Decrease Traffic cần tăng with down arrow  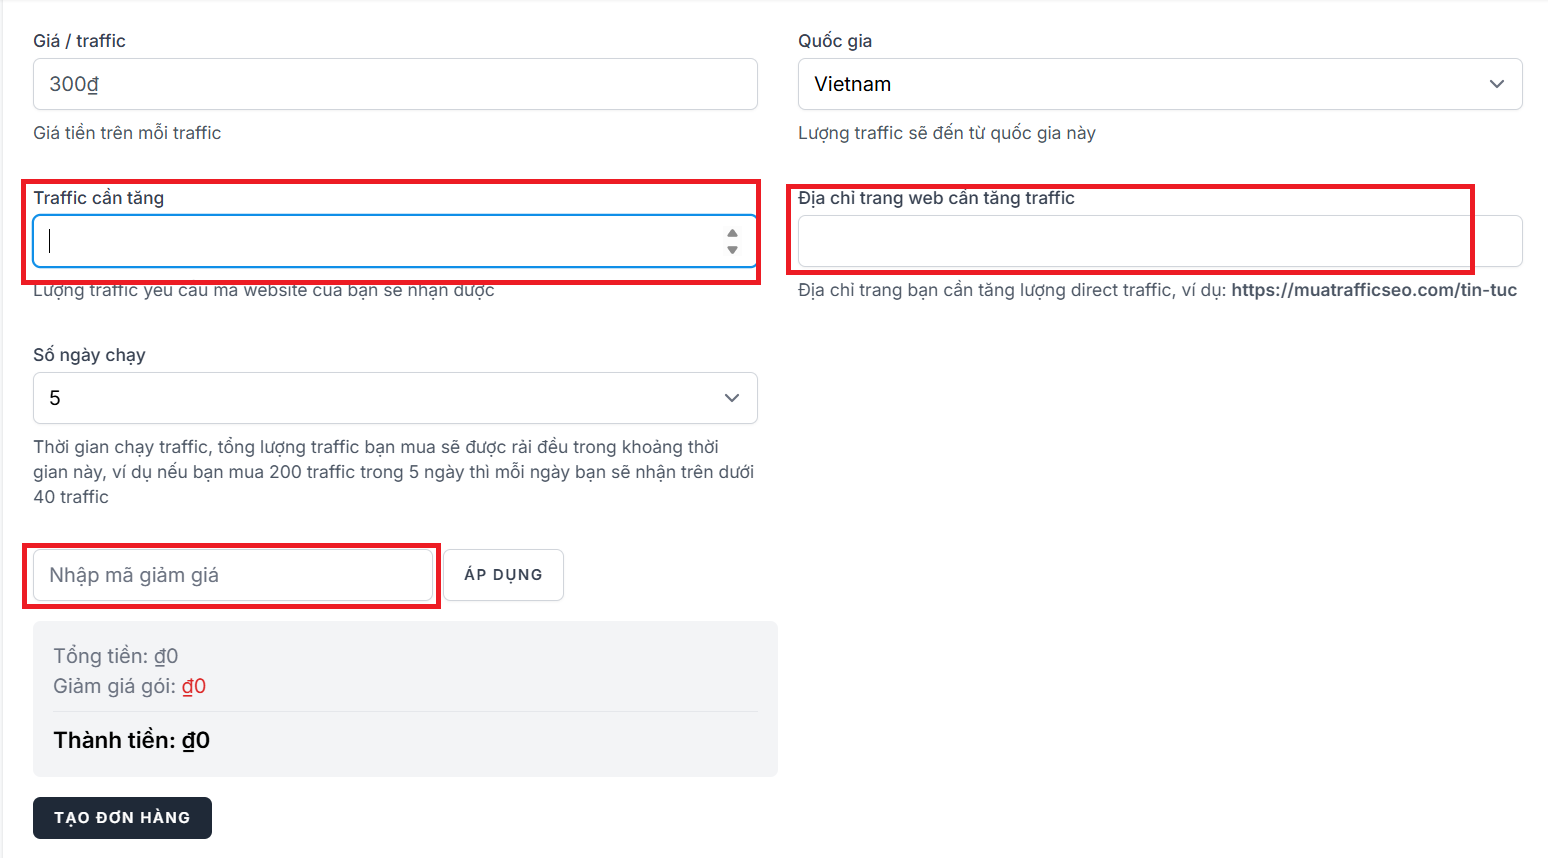[x=732, y=249]
